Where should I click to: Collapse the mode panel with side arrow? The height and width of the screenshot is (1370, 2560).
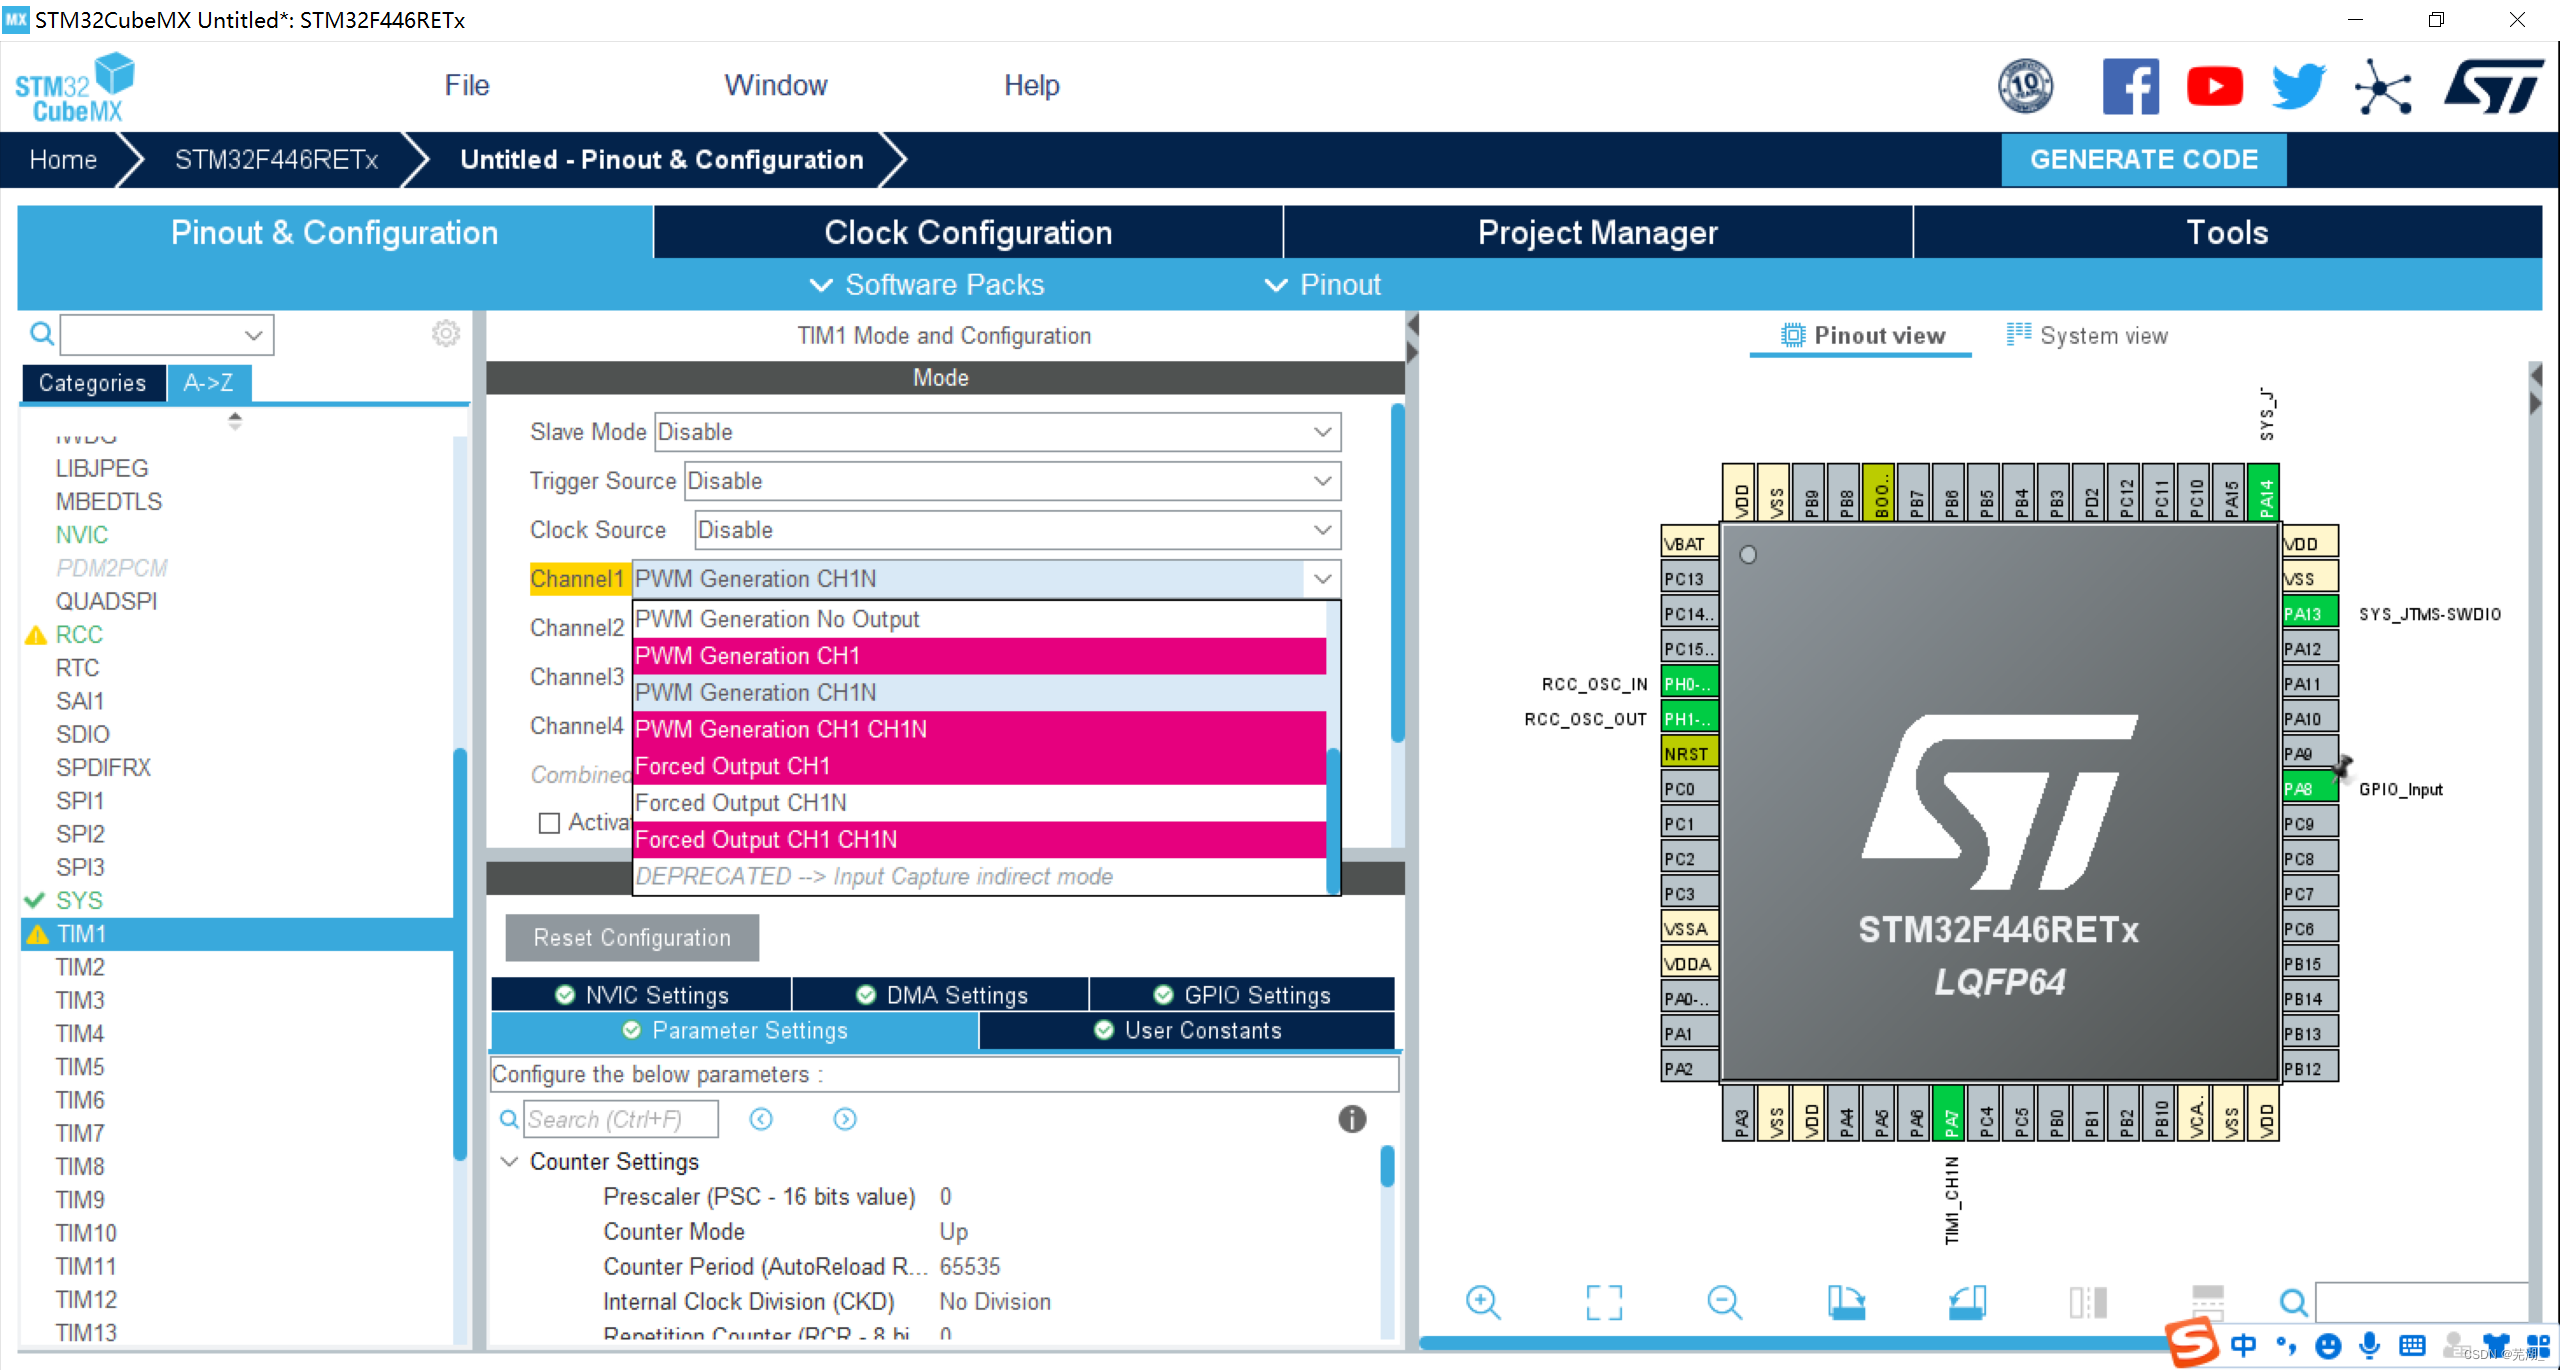click(x=1412, y=324)
